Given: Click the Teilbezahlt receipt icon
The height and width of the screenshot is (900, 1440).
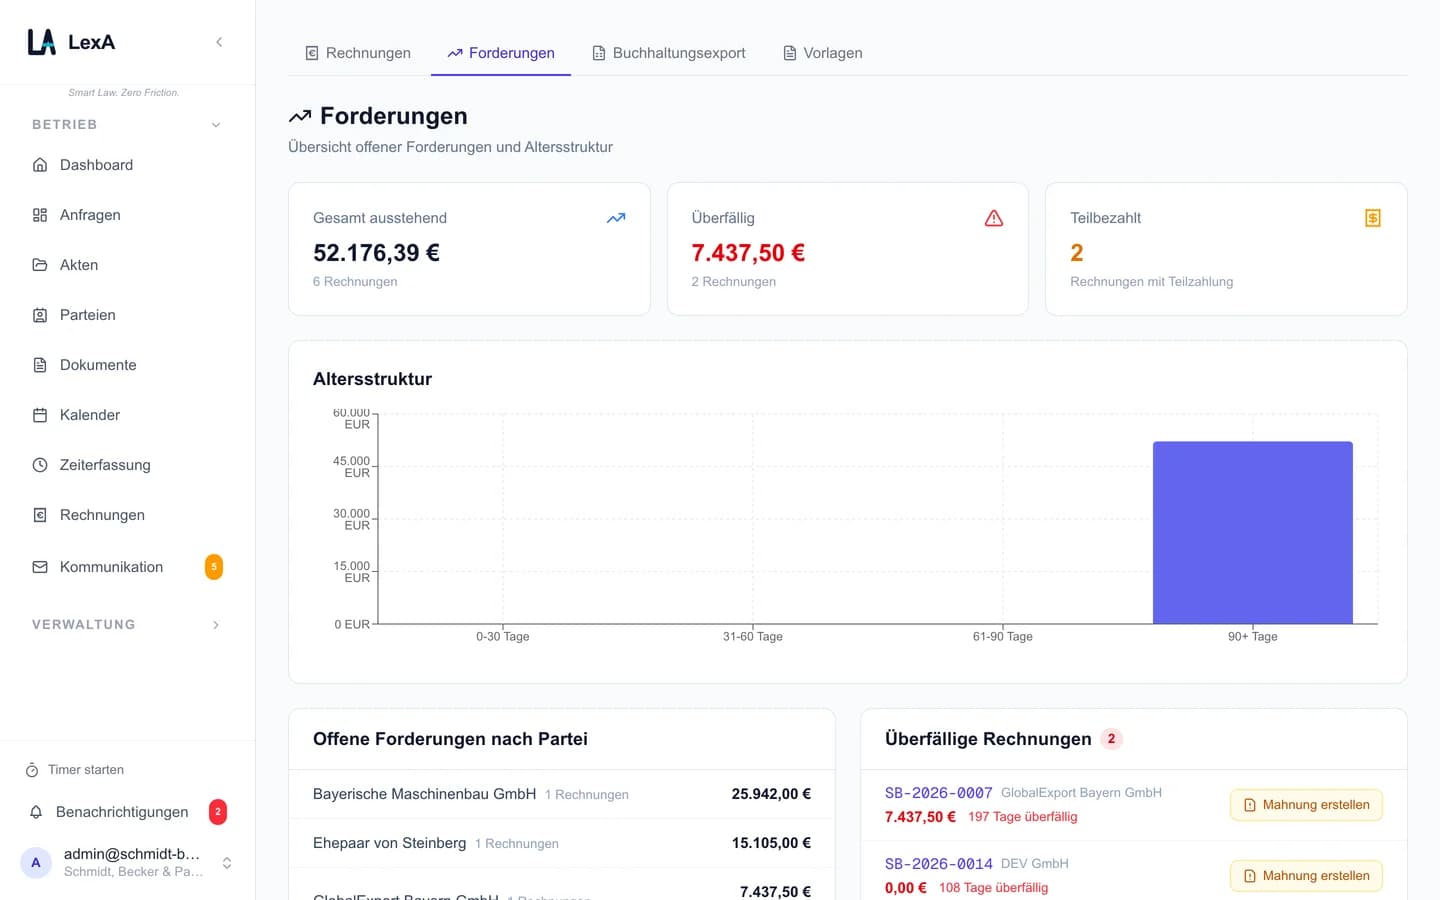Looking at the screenshot, I should pyautogui.click(x=1373, y=218).
